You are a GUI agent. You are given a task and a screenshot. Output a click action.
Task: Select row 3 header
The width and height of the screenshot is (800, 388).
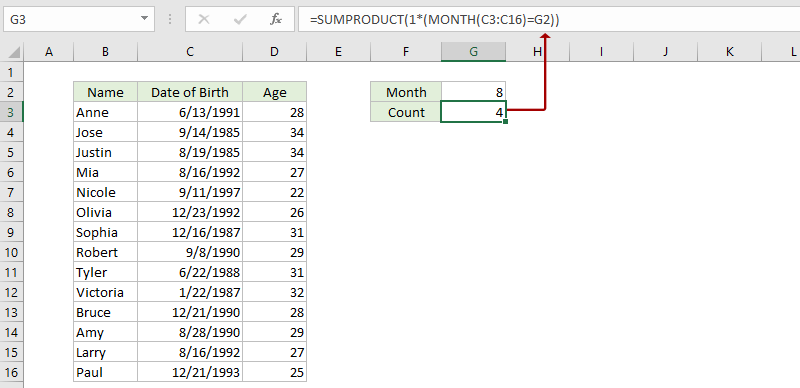pos(11,112)
